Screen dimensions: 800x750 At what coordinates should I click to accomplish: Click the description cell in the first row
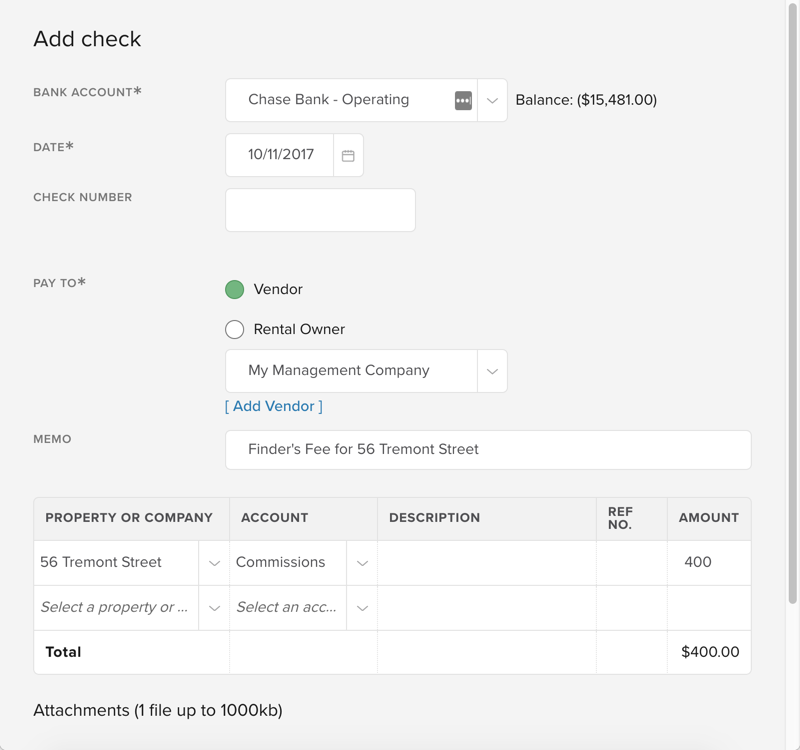[x=486, y=562]
